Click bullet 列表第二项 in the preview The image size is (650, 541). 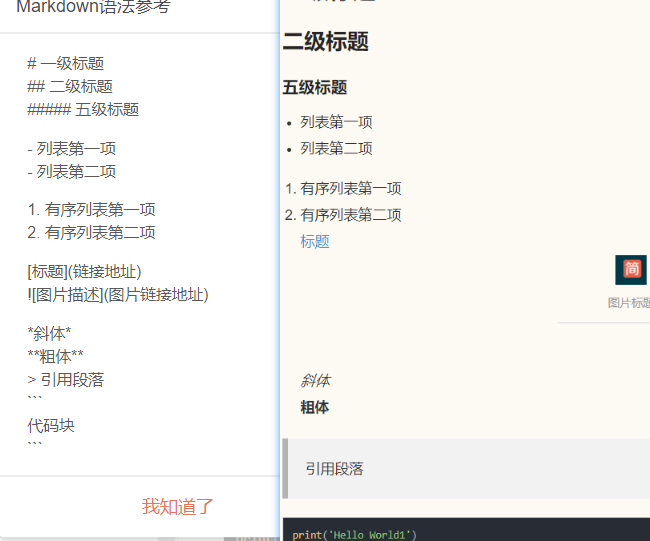click(x=336, y=148)
